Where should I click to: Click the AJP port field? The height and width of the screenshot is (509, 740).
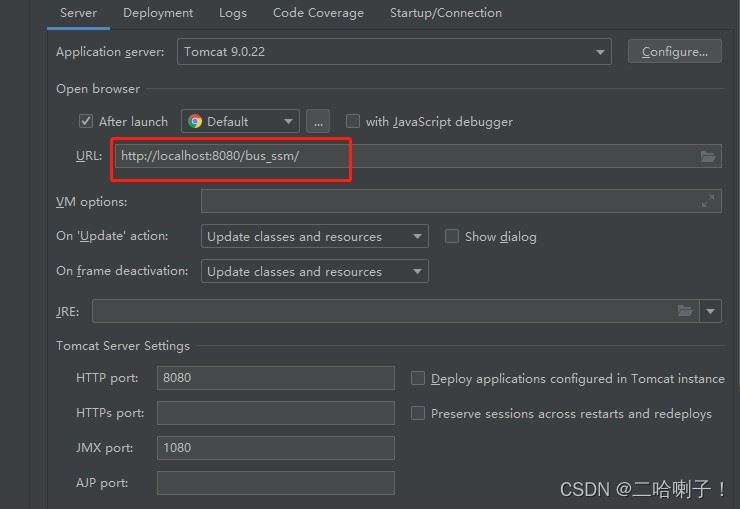coord(276,483)
